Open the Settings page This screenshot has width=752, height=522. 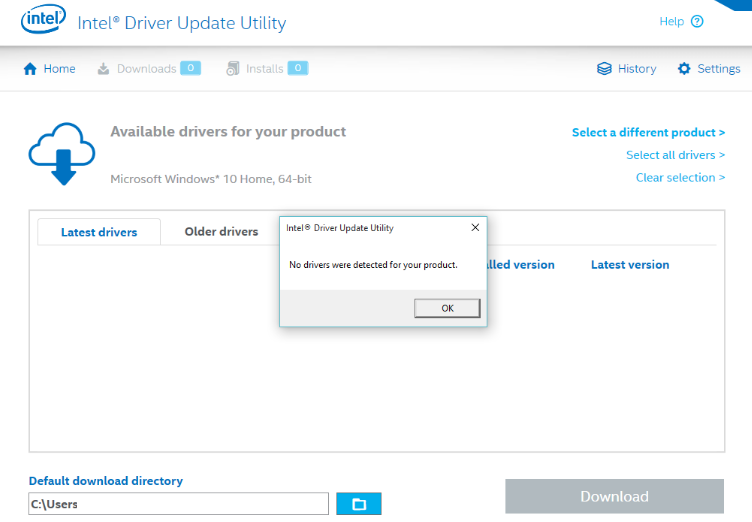[x=719, y=69]
